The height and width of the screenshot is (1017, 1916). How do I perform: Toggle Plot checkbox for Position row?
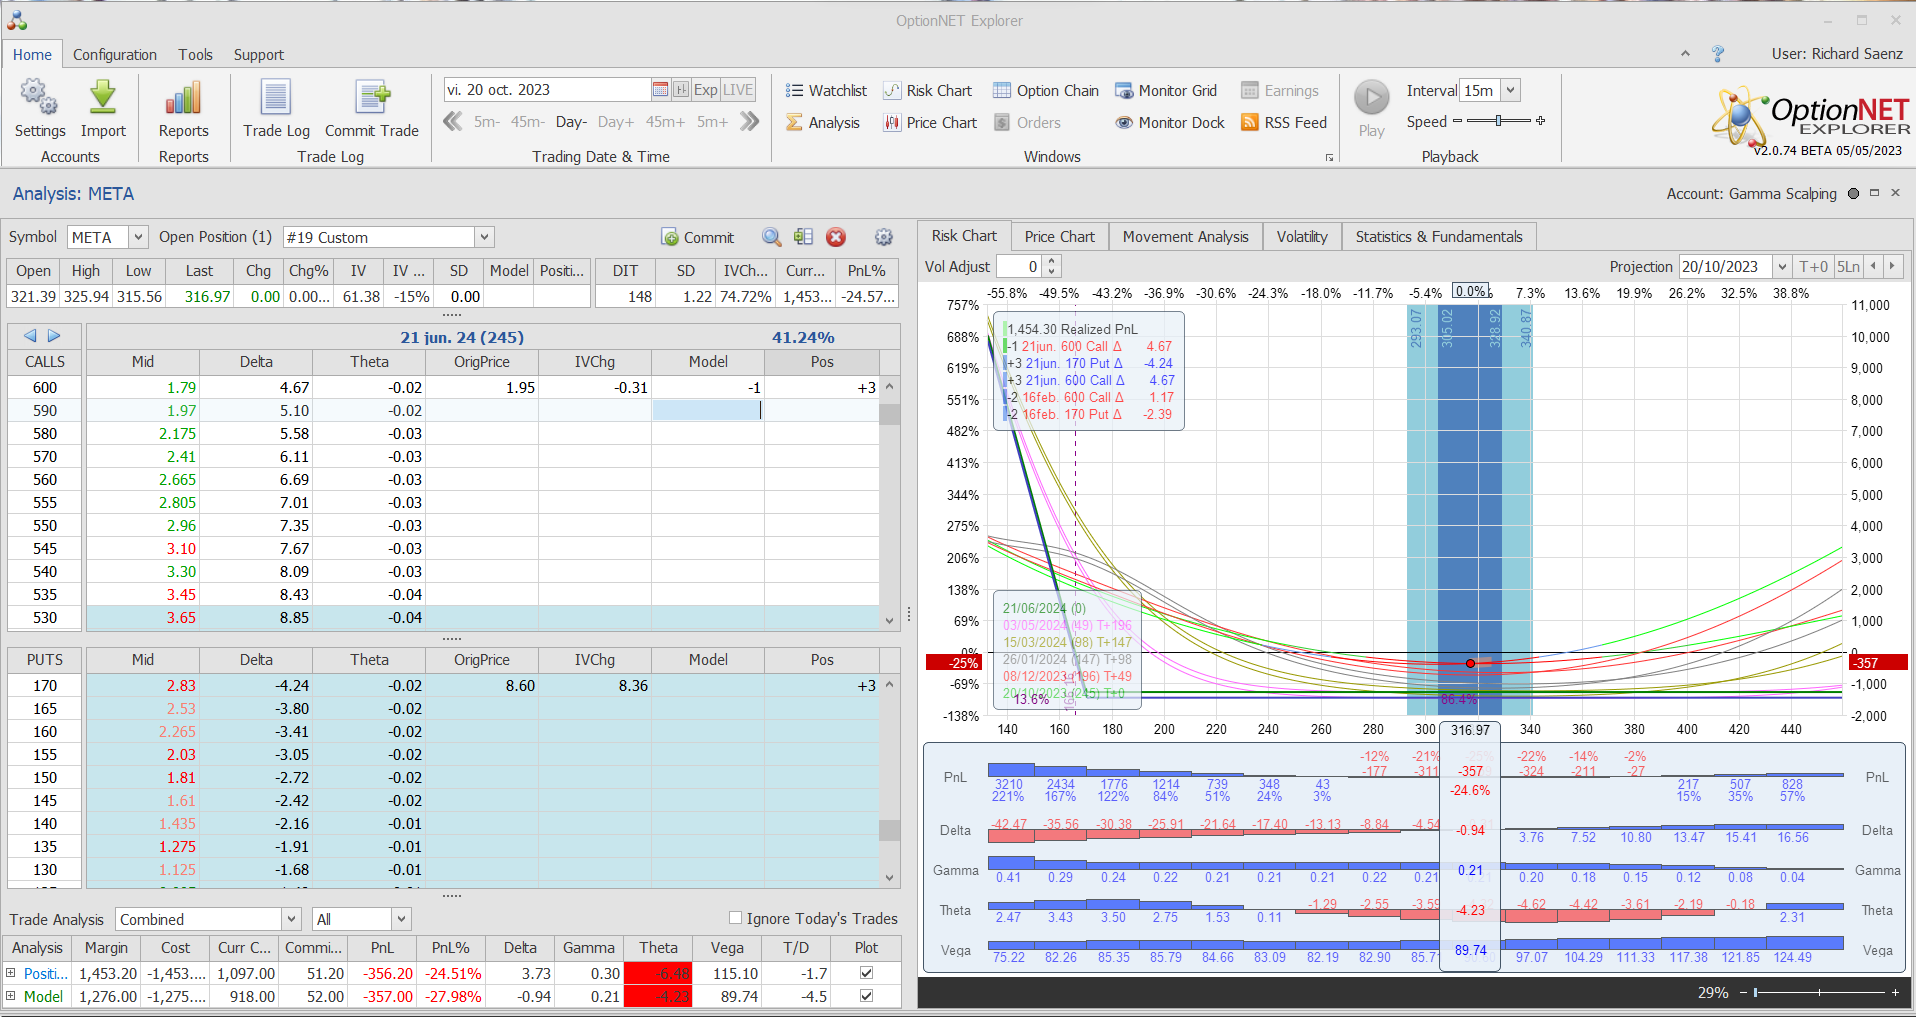[x=866, y=973]
